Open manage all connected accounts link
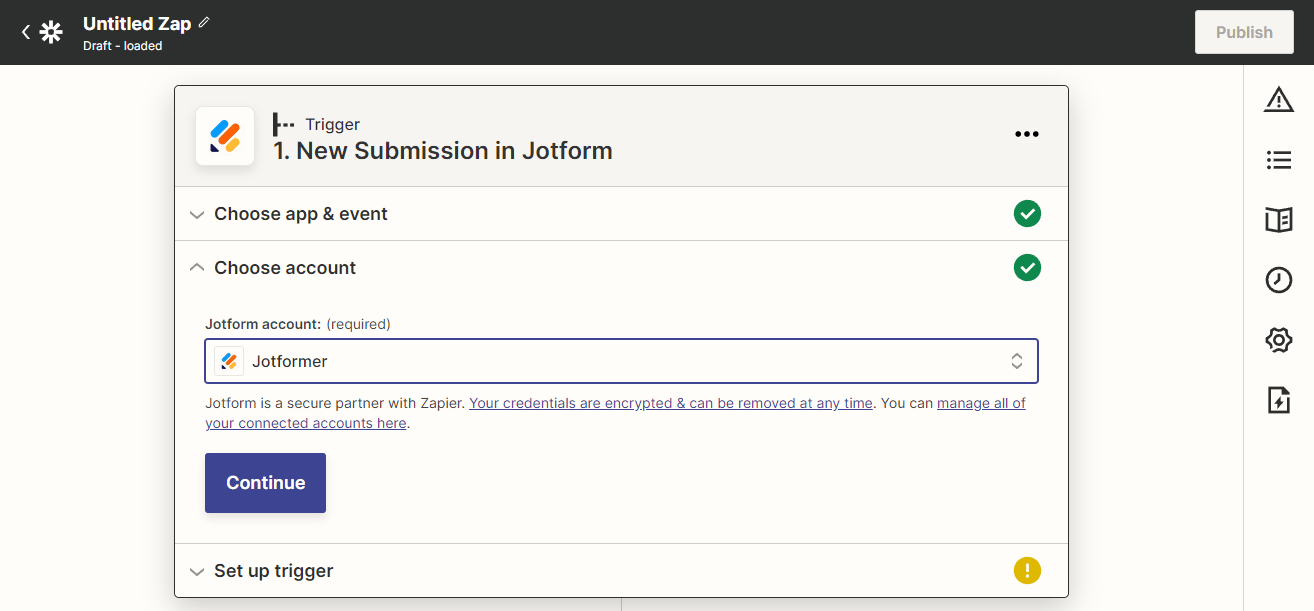The image size is (1314, 611). [980, 404]
